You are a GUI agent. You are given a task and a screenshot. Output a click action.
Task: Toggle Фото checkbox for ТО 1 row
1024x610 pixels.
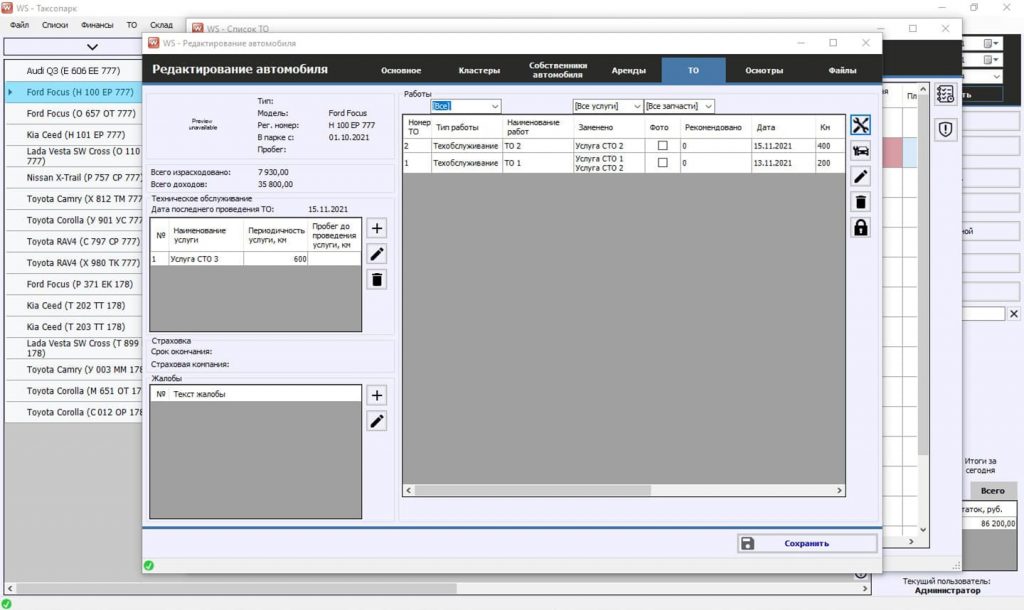[662, 163]
